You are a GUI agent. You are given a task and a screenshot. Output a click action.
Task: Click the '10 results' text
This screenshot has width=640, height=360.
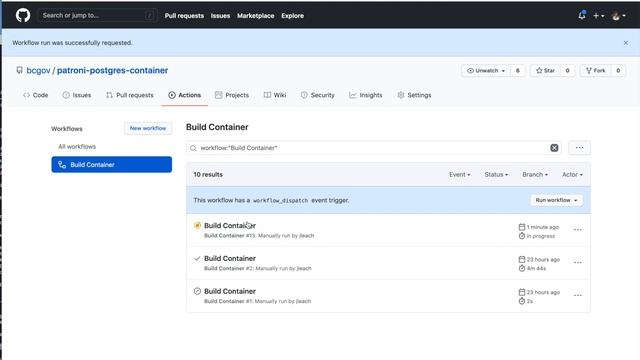[208, 175]
